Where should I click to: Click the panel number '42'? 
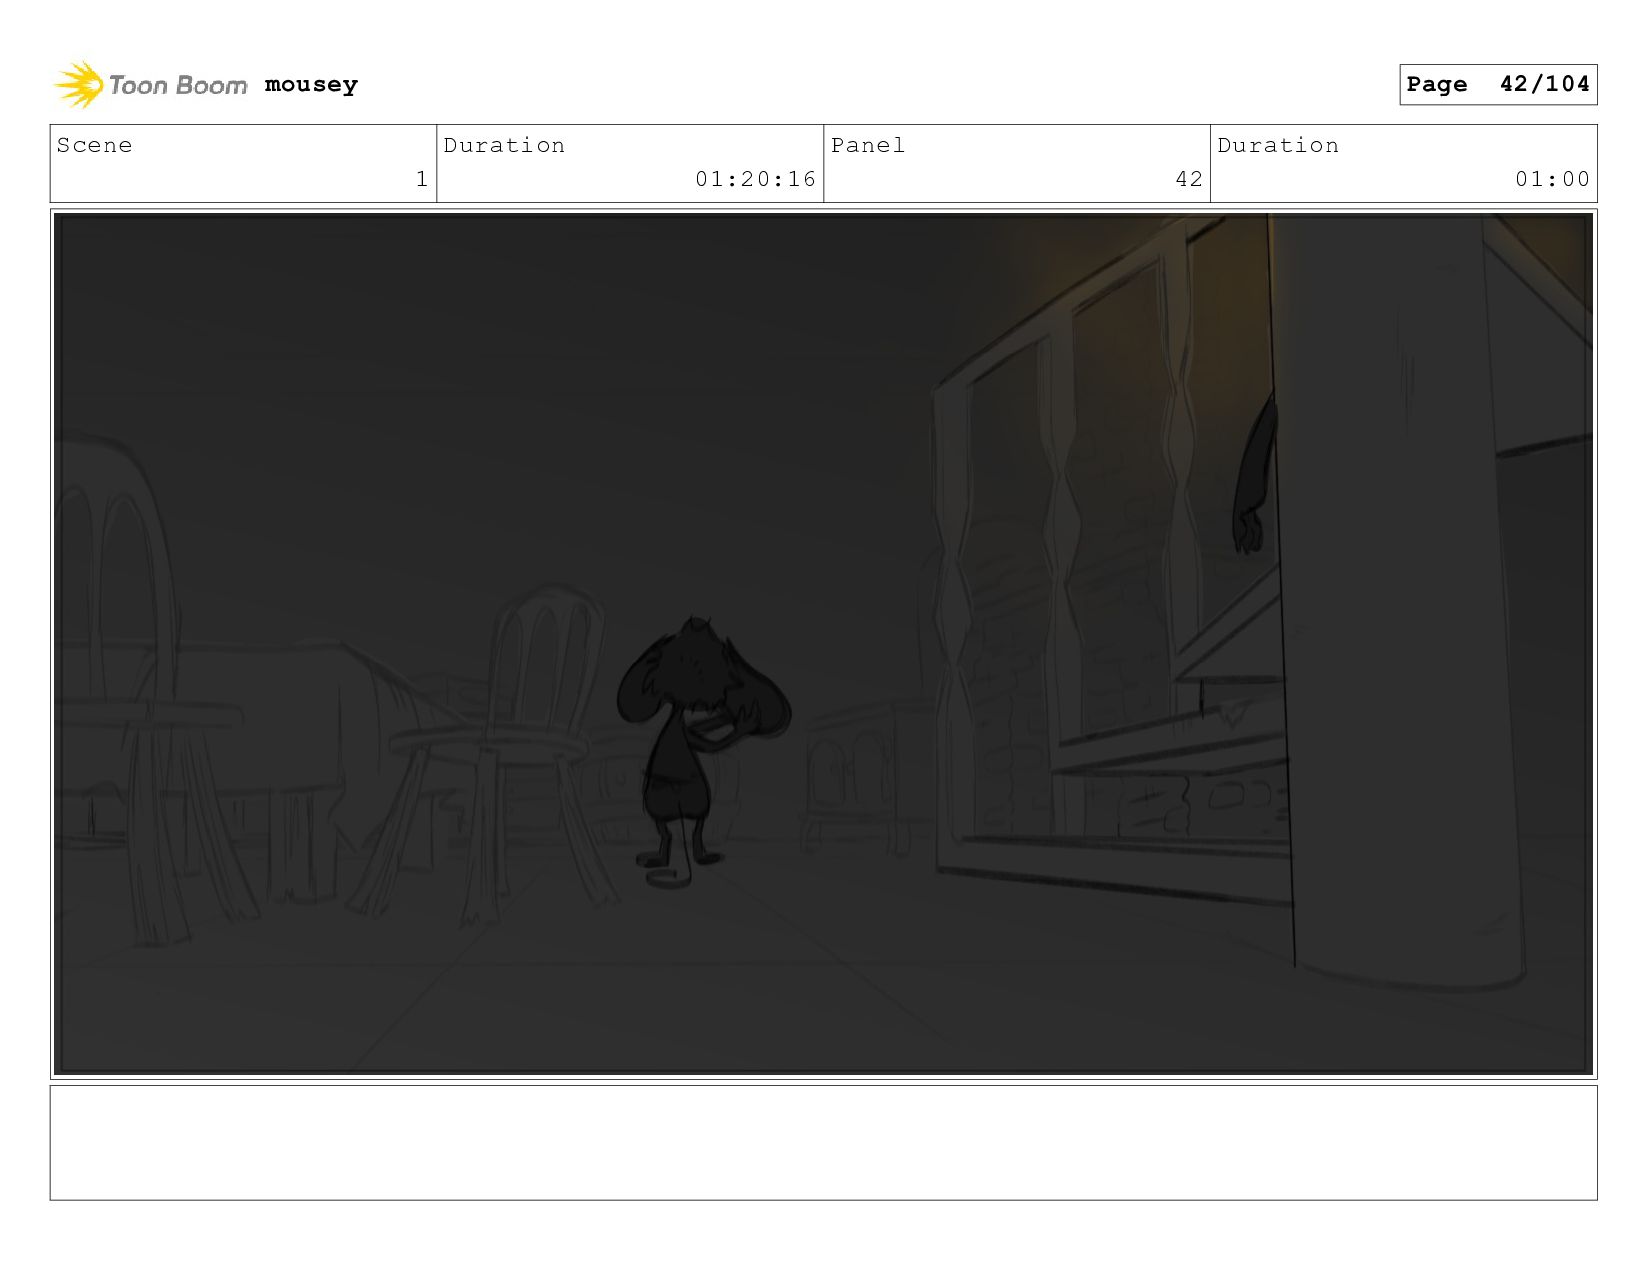1189,179
